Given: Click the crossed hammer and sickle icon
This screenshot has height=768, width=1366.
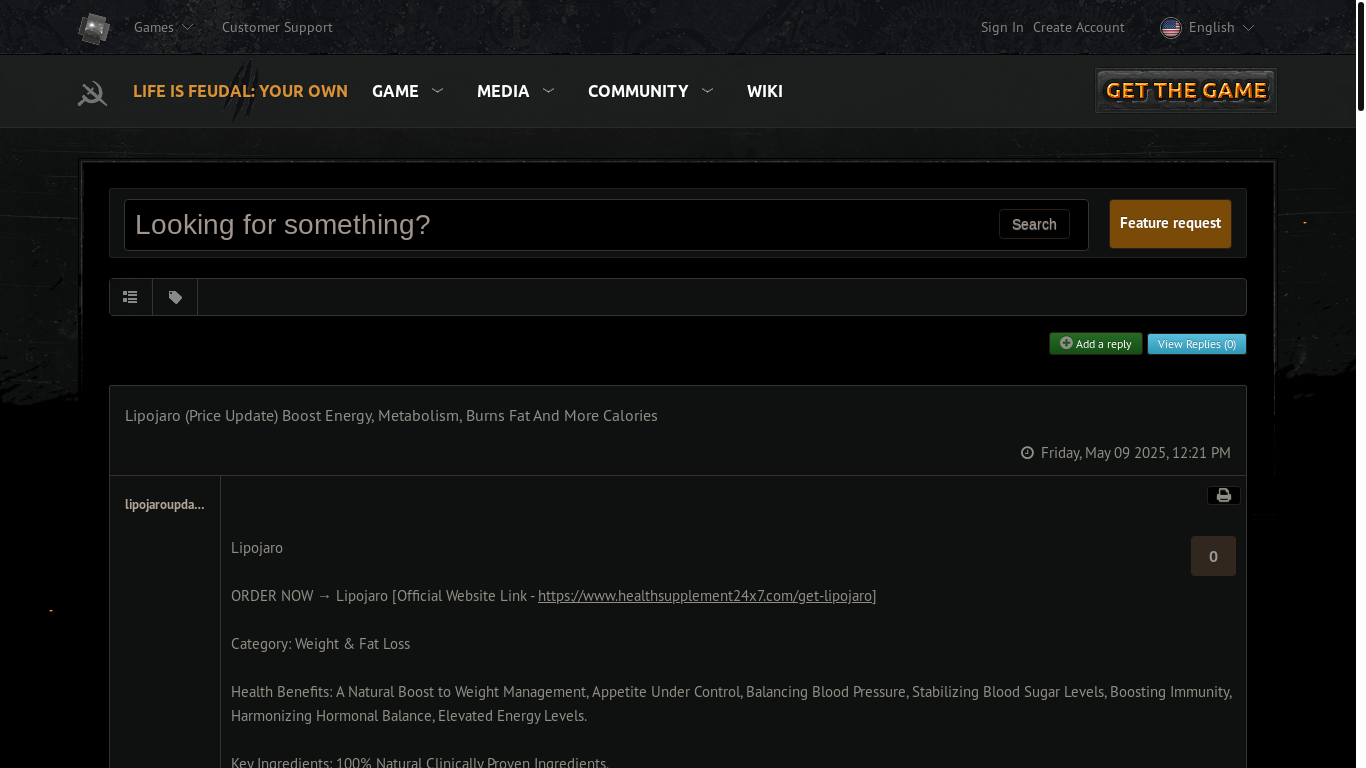Looking at the screenshot, I should tap(92, 92).
